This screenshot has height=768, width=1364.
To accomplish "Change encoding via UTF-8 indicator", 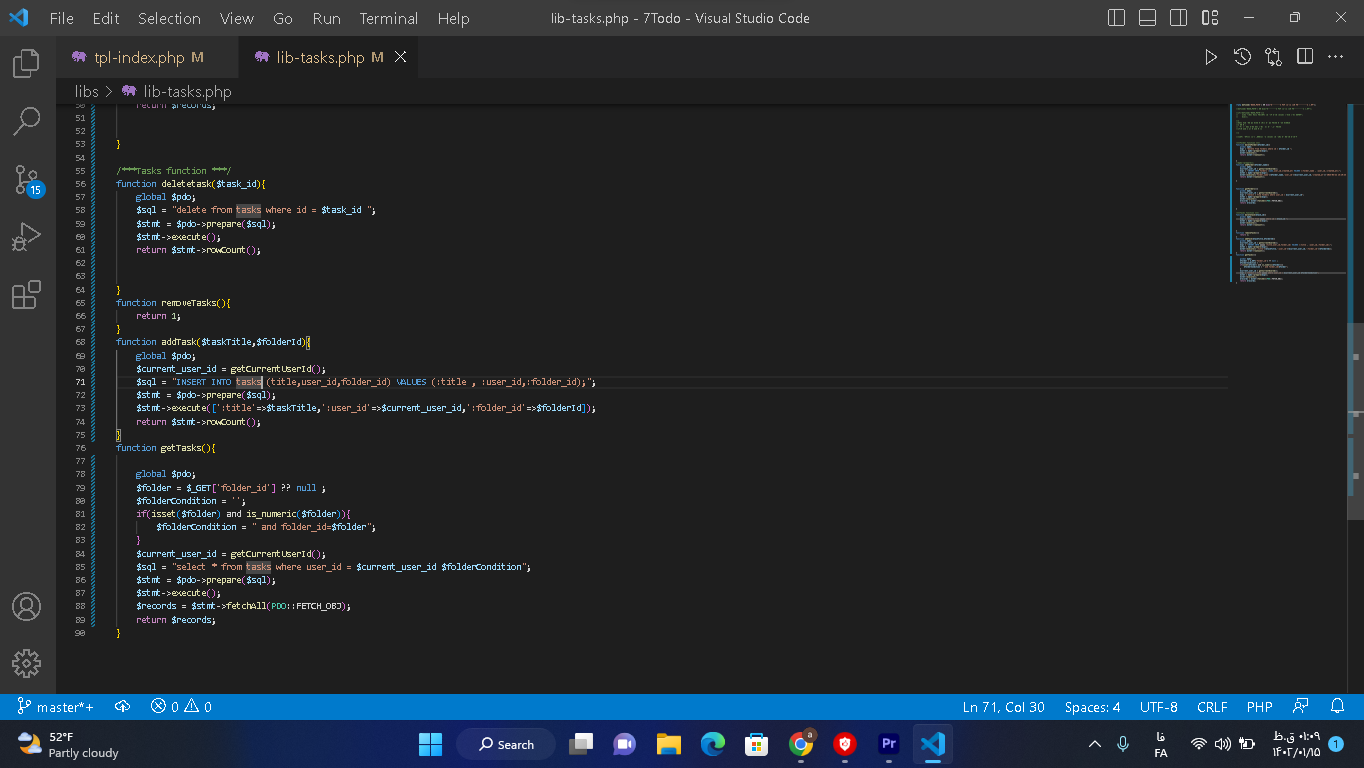I will (1158, 707).
